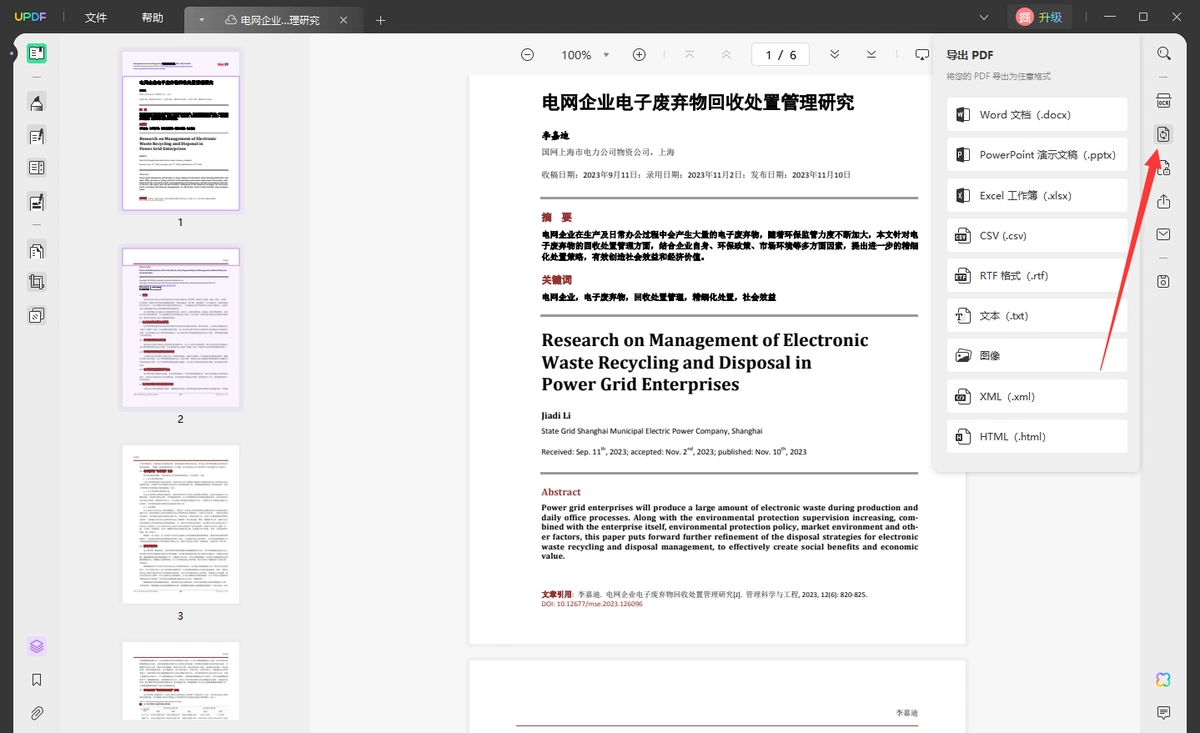Click the red Abstract heading
Image resolution: width=1200 pixels, height=733 pixels.
point(561,492)
